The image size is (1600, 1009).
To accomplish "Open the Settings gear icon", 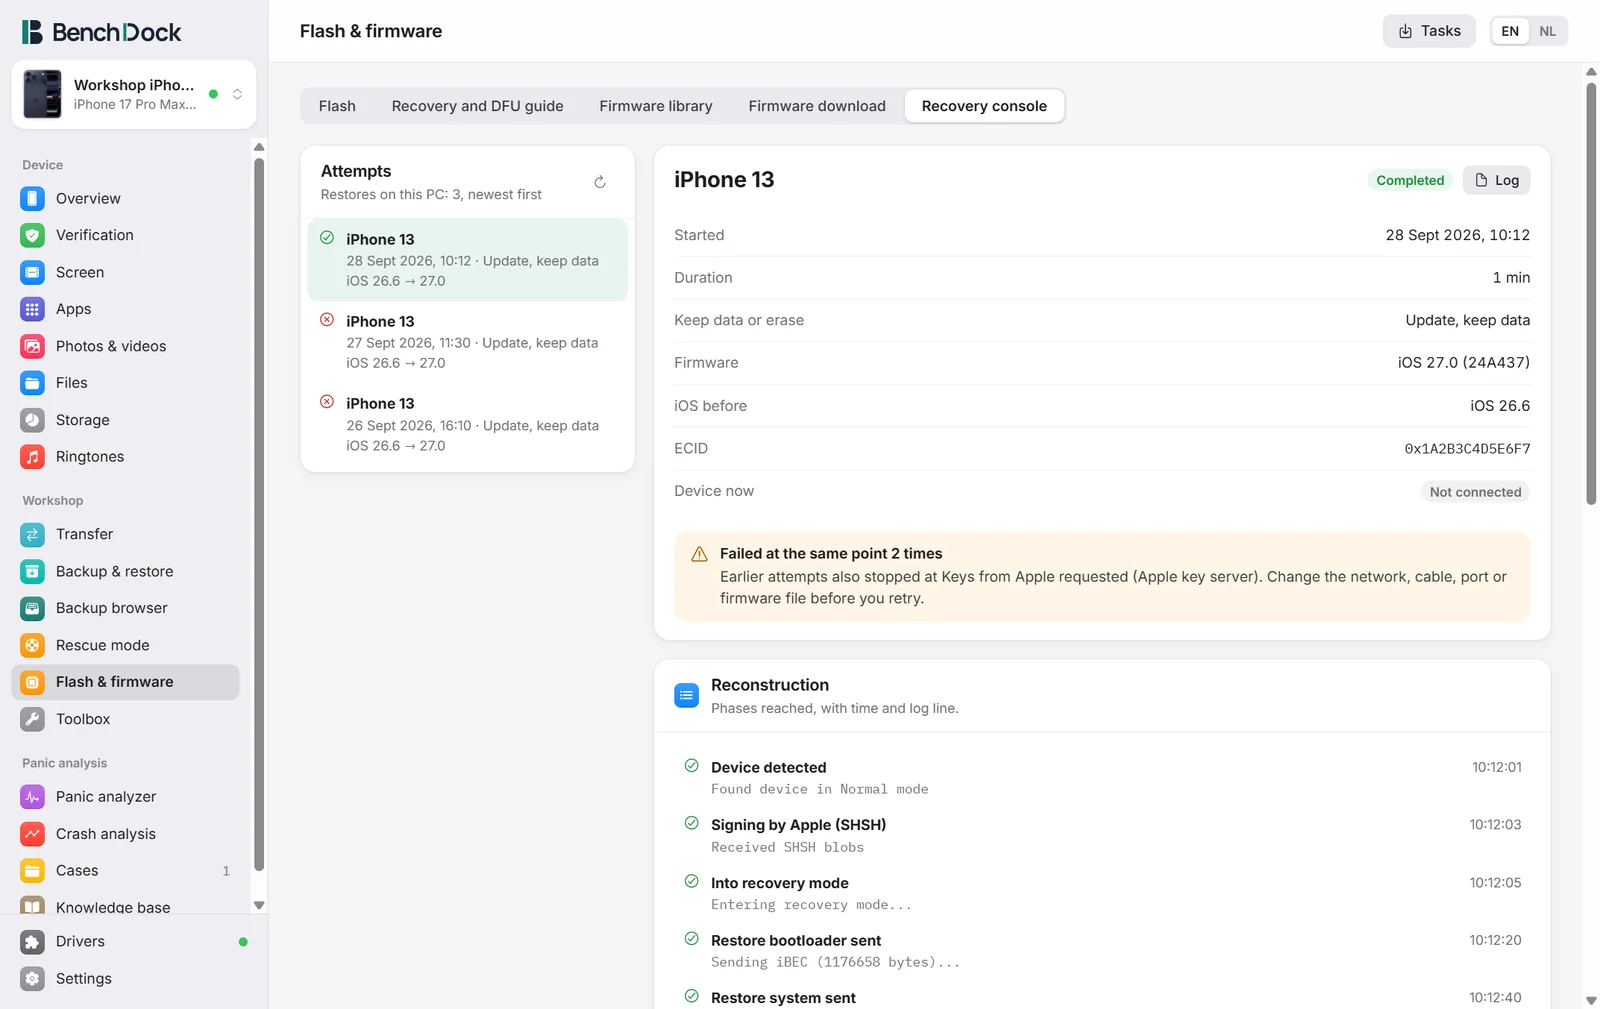I will 32,979.
